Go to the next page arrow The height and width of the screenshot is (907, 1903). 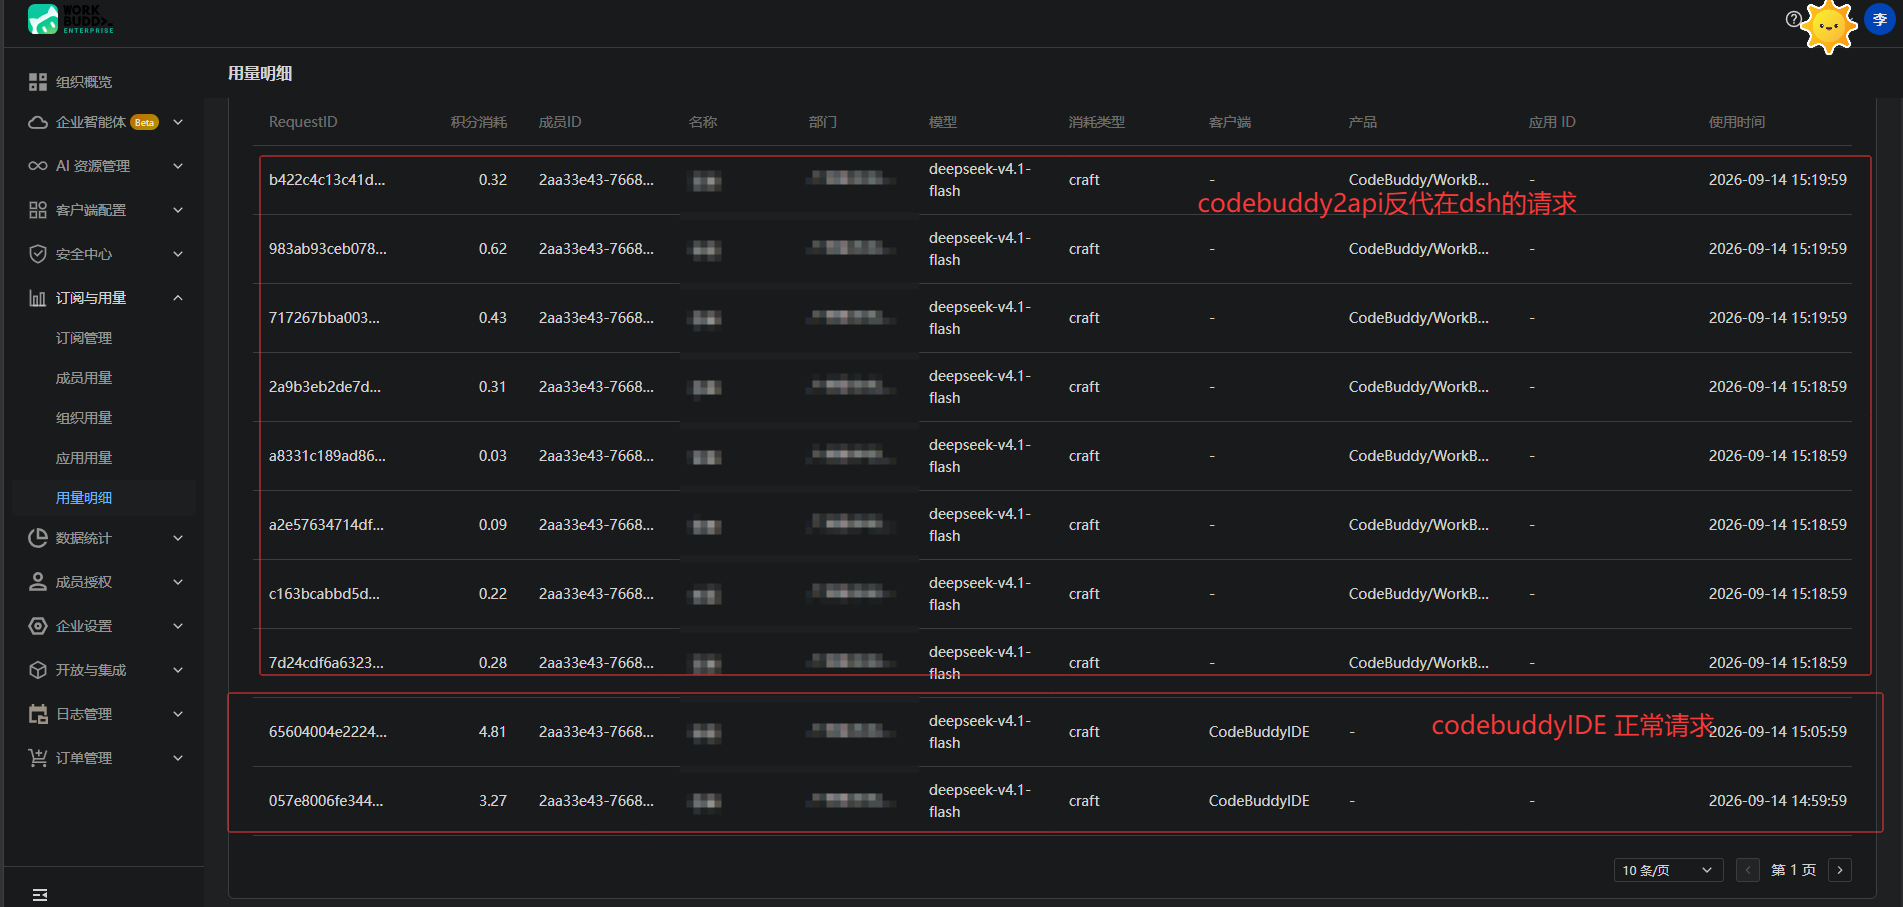click(x=1840, y=870)
